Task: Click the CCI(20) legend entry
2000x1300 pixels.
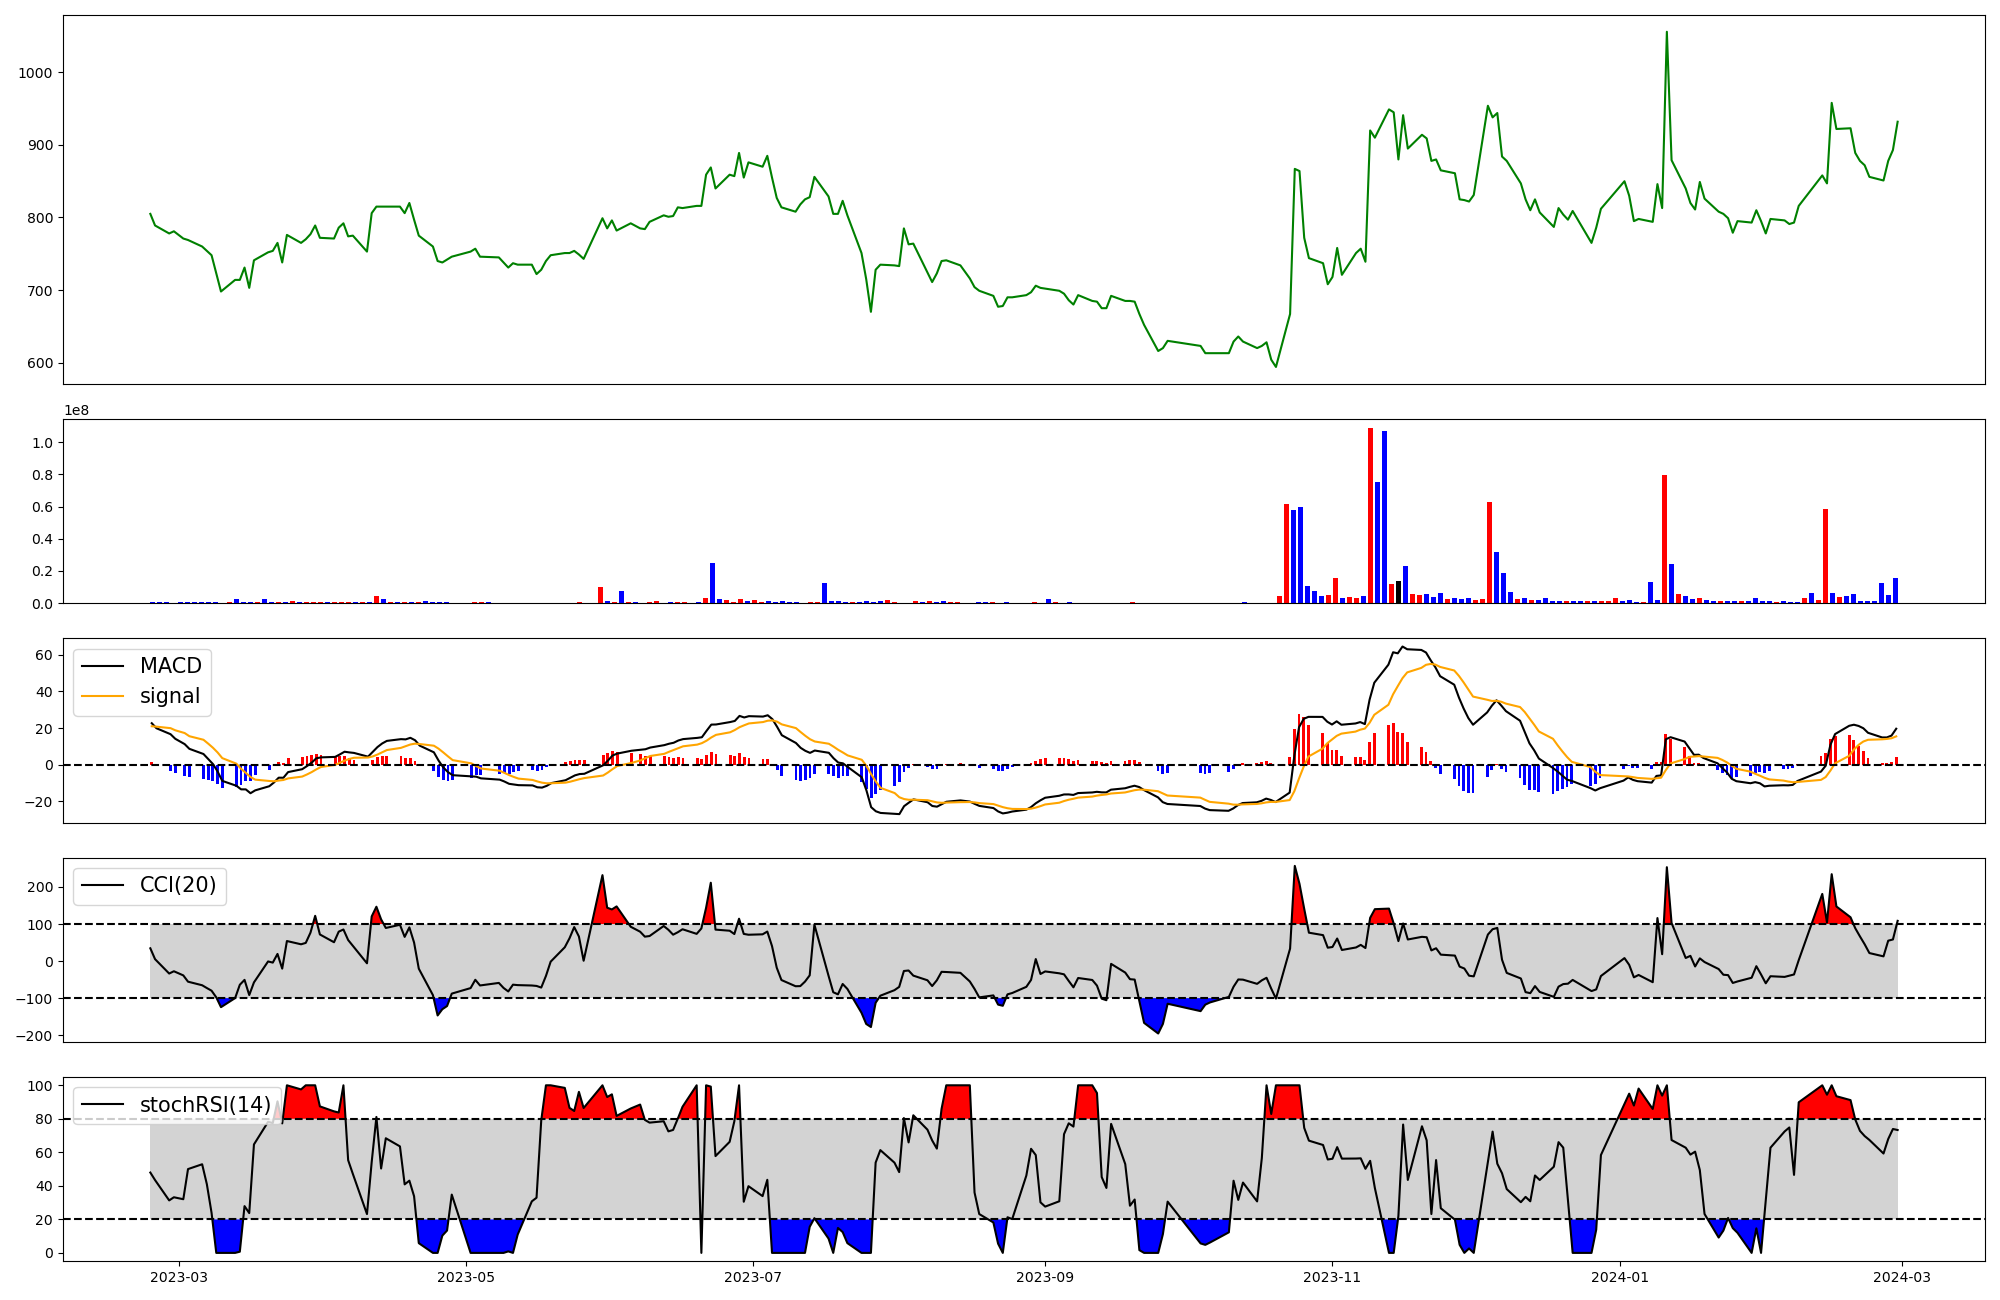Action: [177, 885]
